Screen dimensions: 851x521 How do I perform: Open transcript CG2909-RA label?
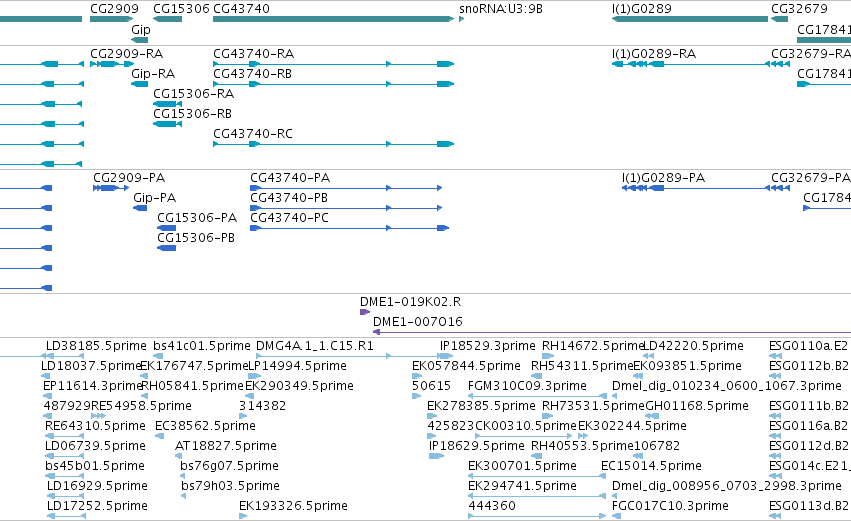click(126, 54)
